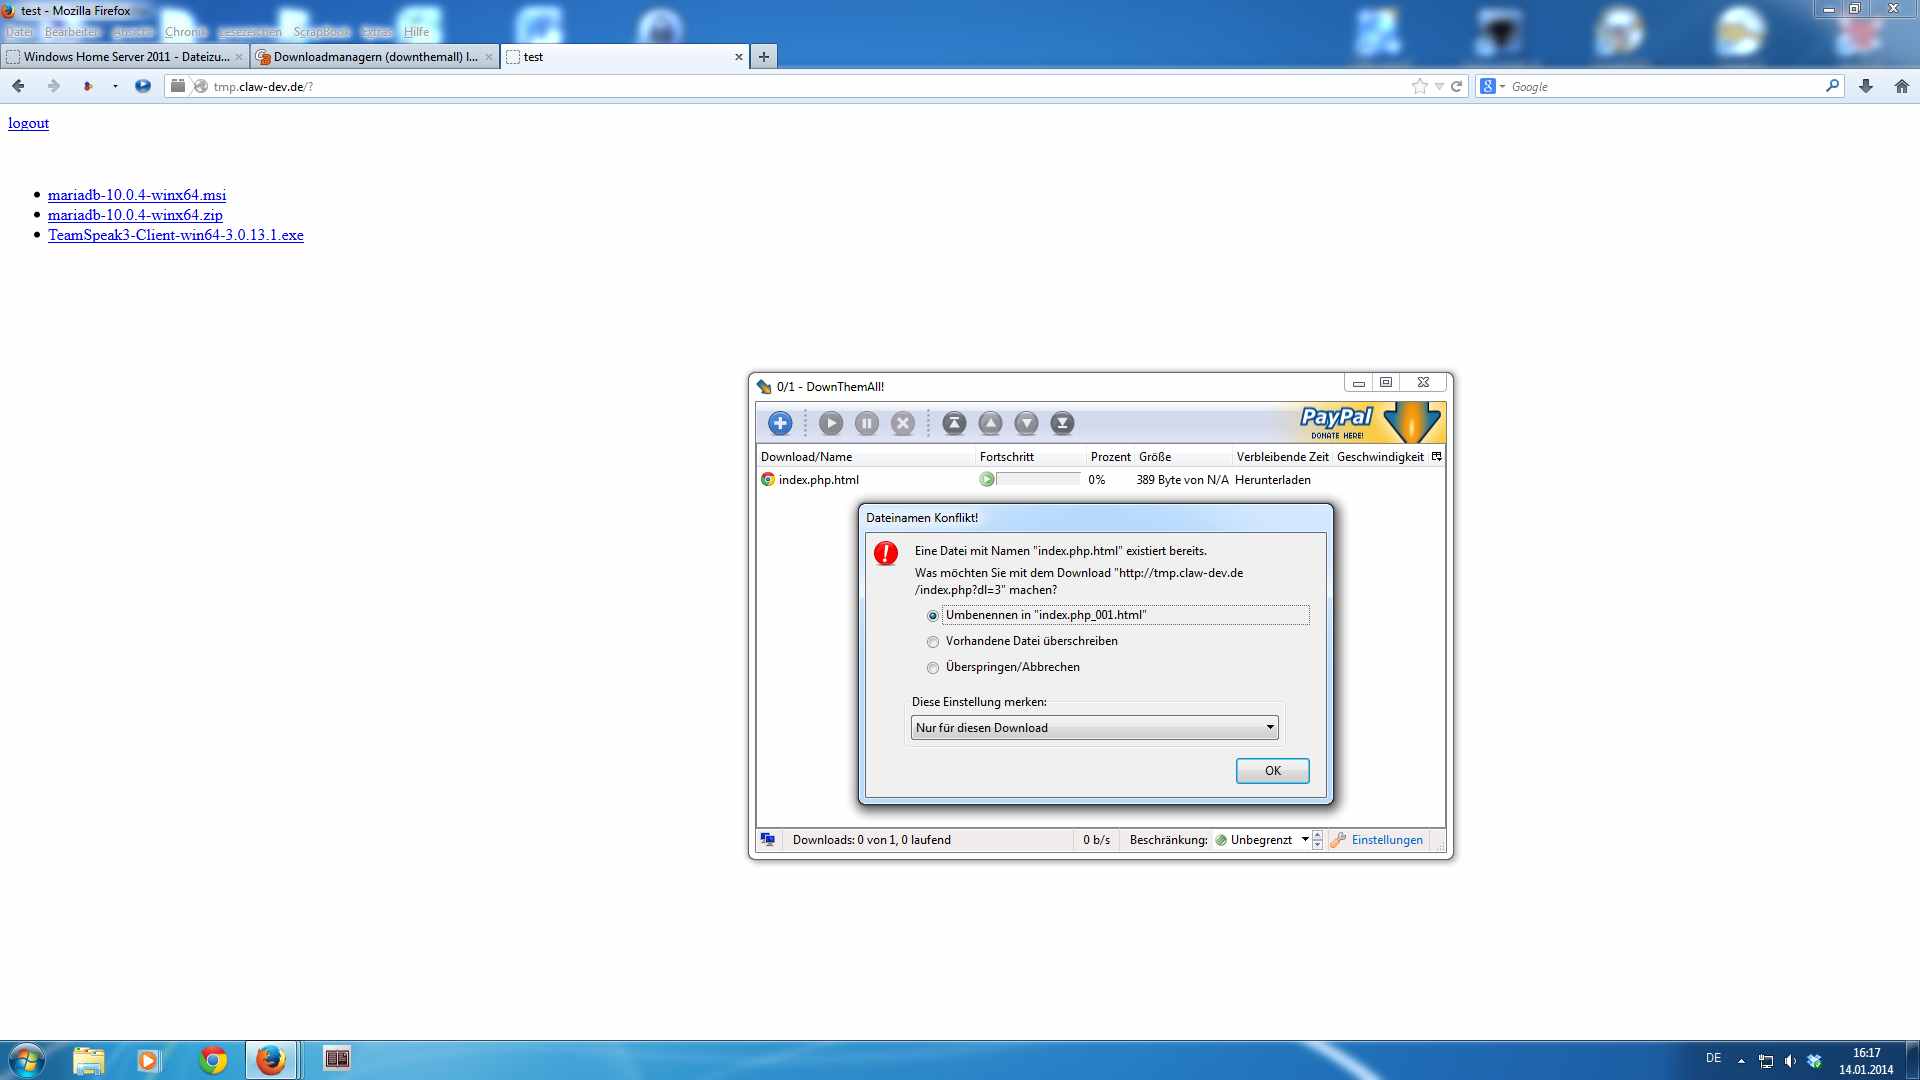Click the pause toolbar icon
The height and width of the screenshot is (1080, 1920).
coord(867,423)
